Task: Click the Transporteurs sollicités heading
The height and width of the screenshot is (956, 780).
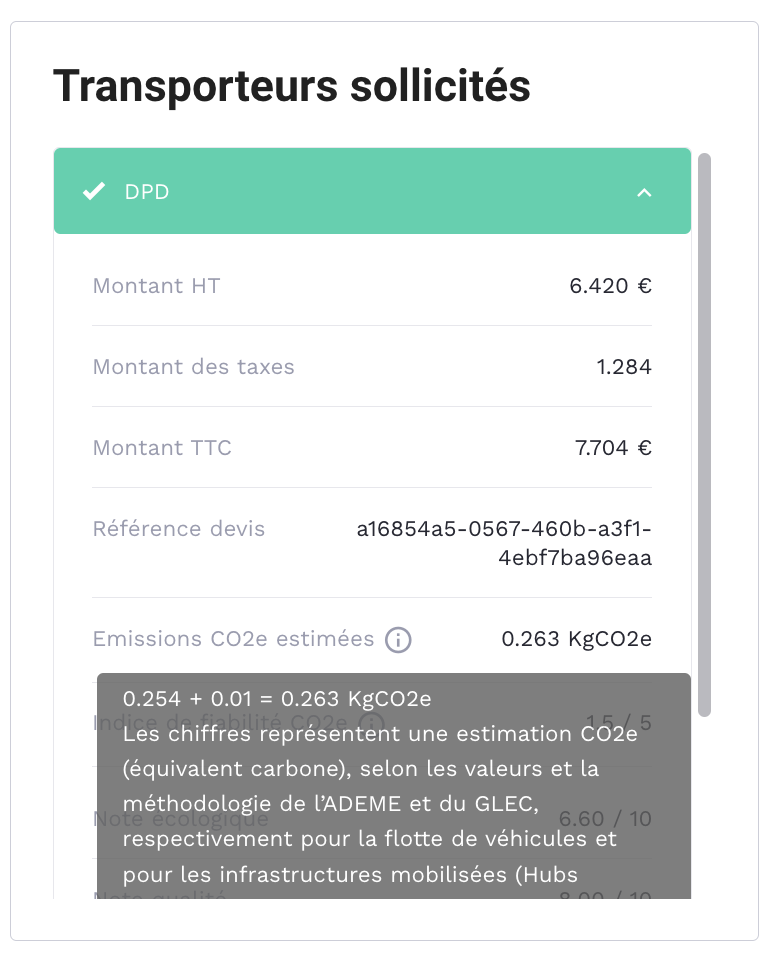Action: [291, 87]
